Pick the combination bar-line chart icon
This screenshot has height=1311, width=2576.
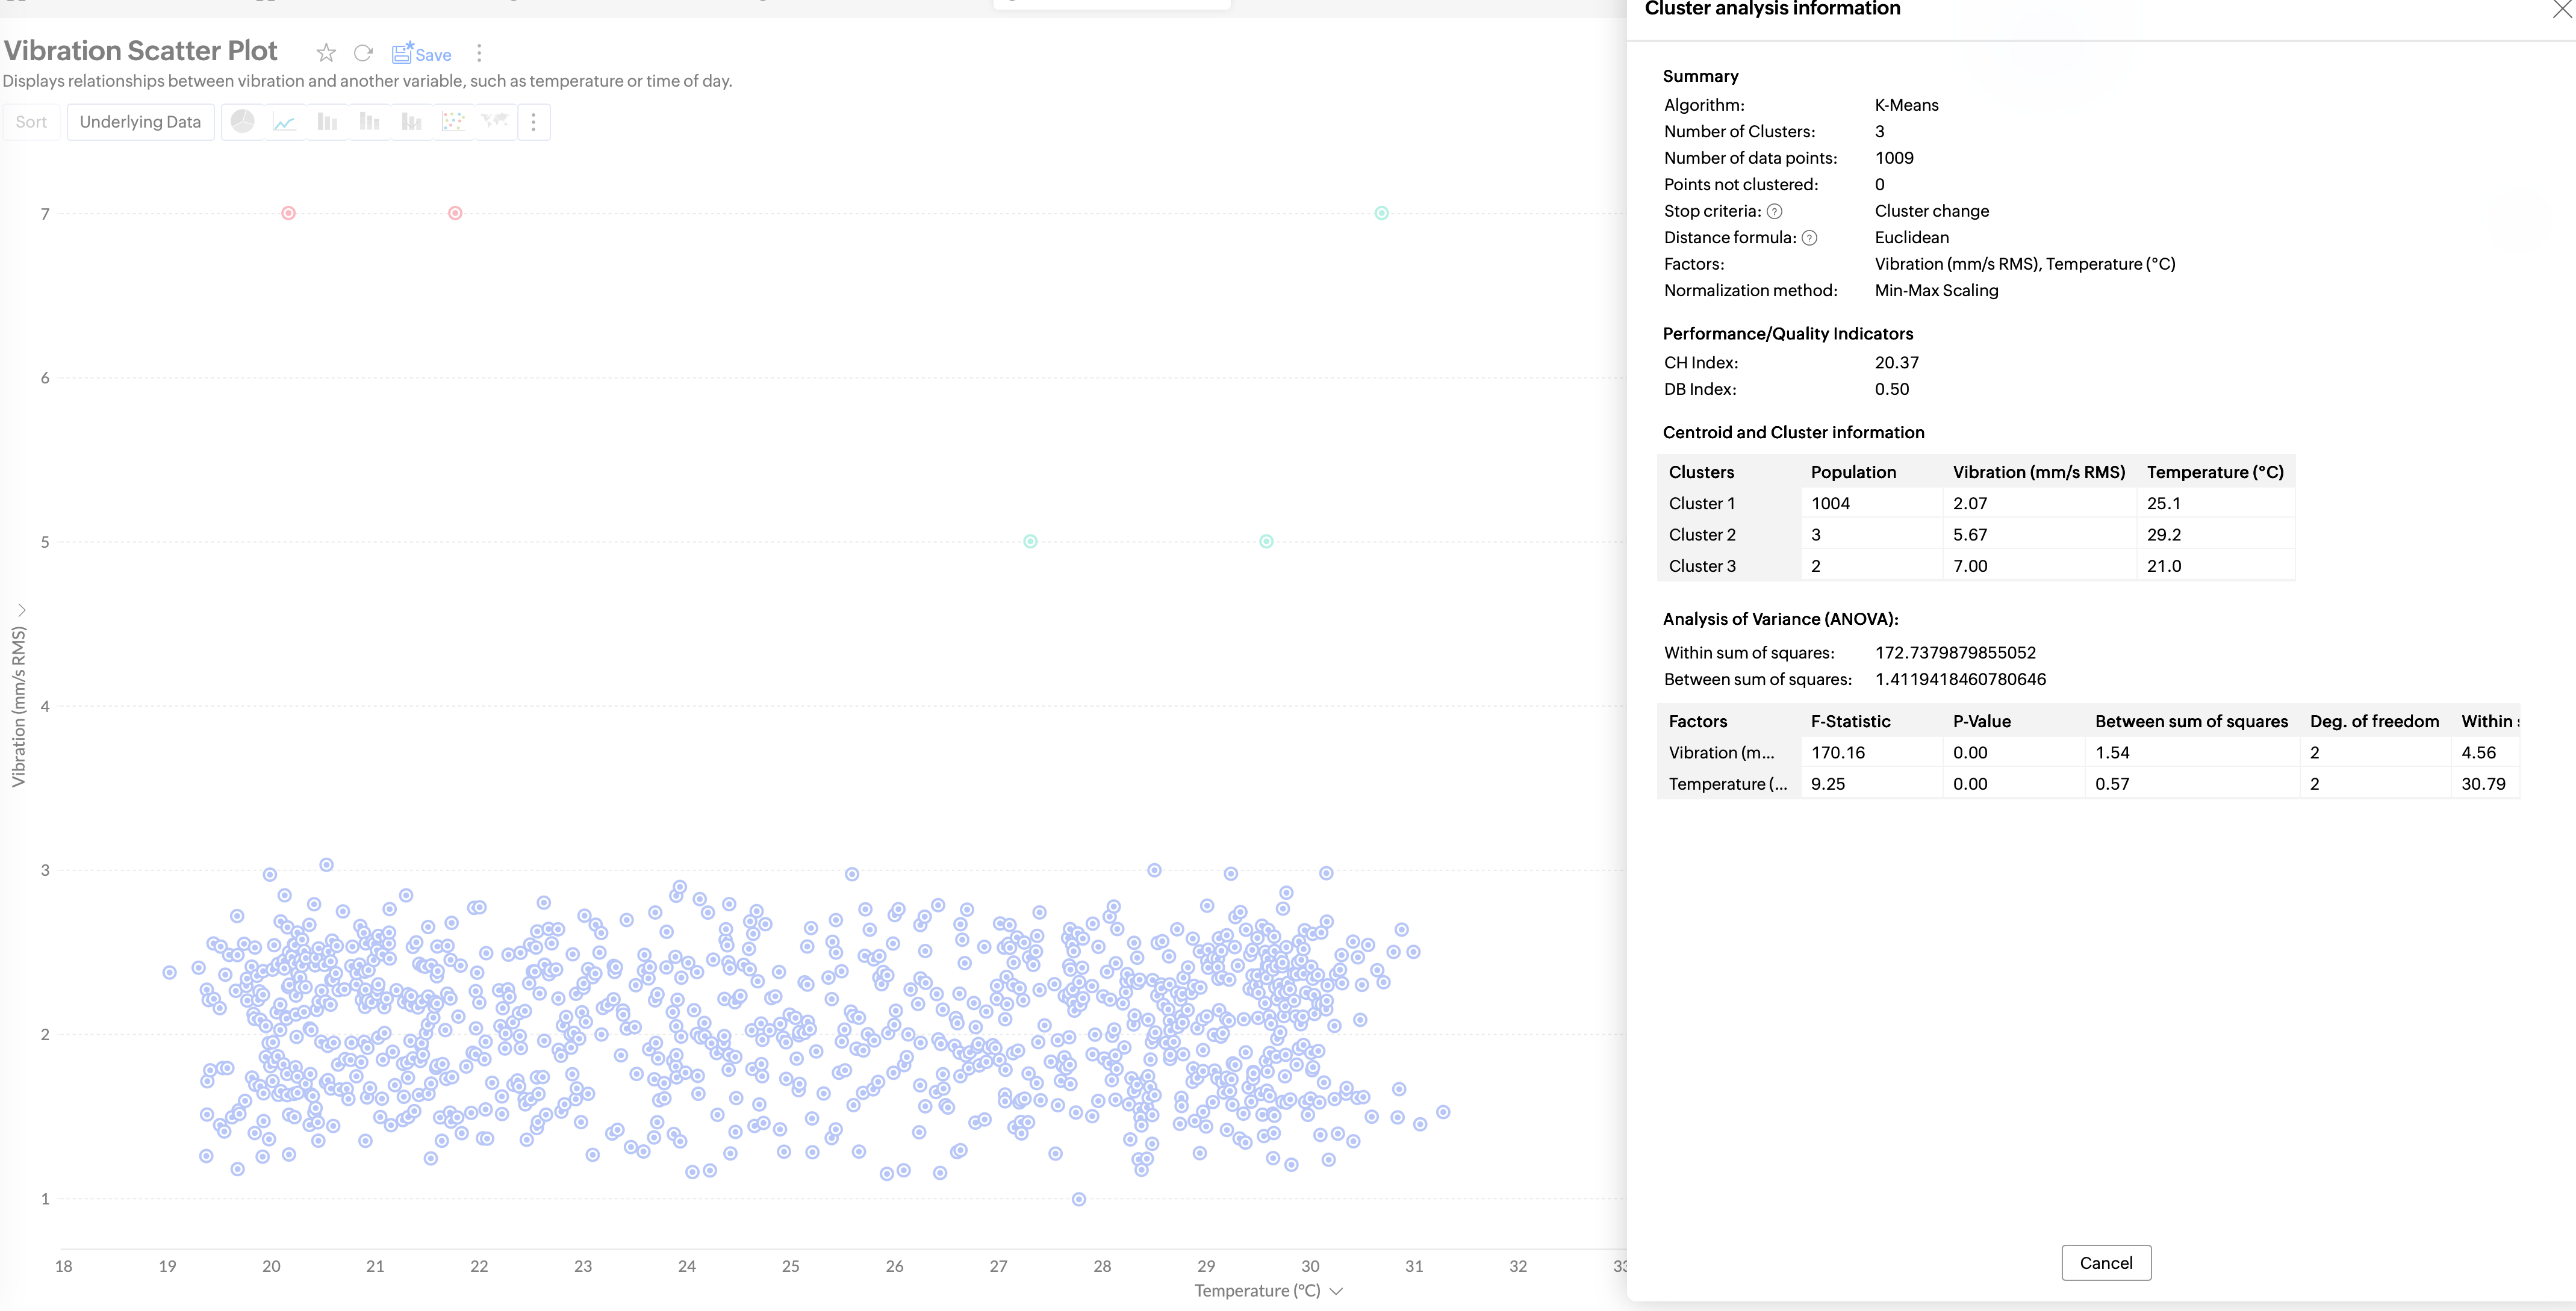click(411, 122)
